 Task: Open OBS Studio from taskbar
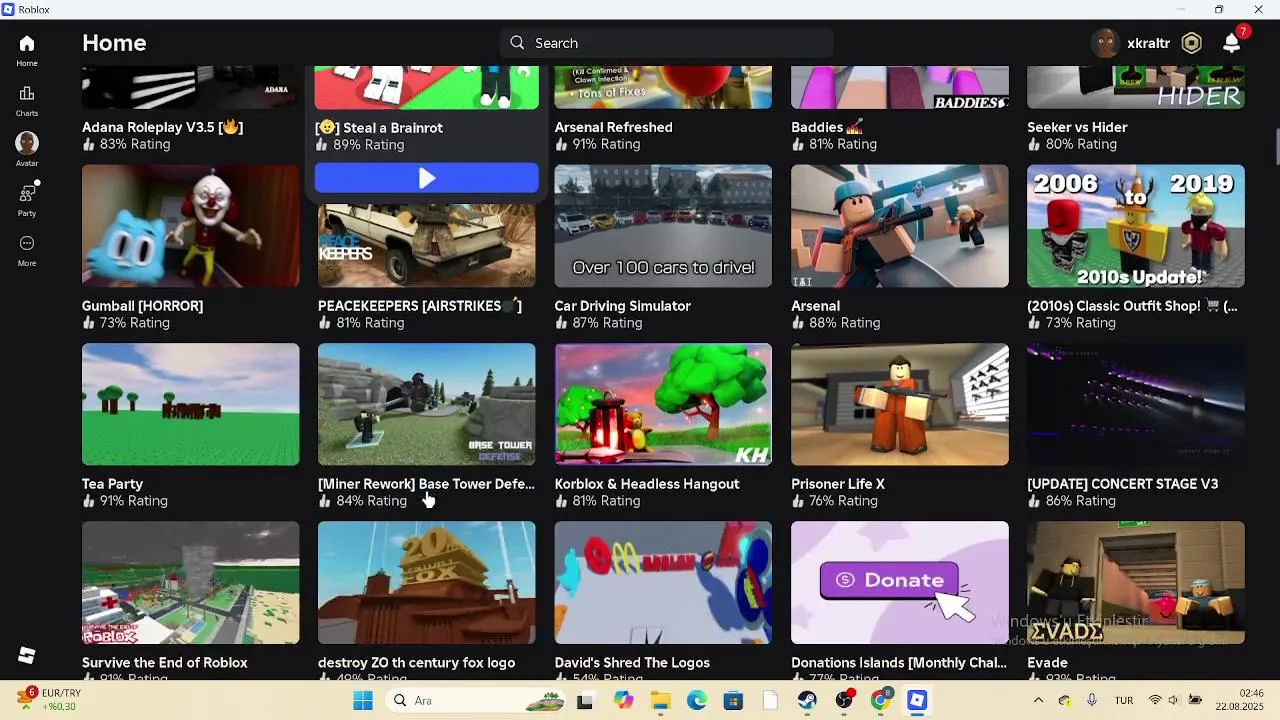pos(844,701)
